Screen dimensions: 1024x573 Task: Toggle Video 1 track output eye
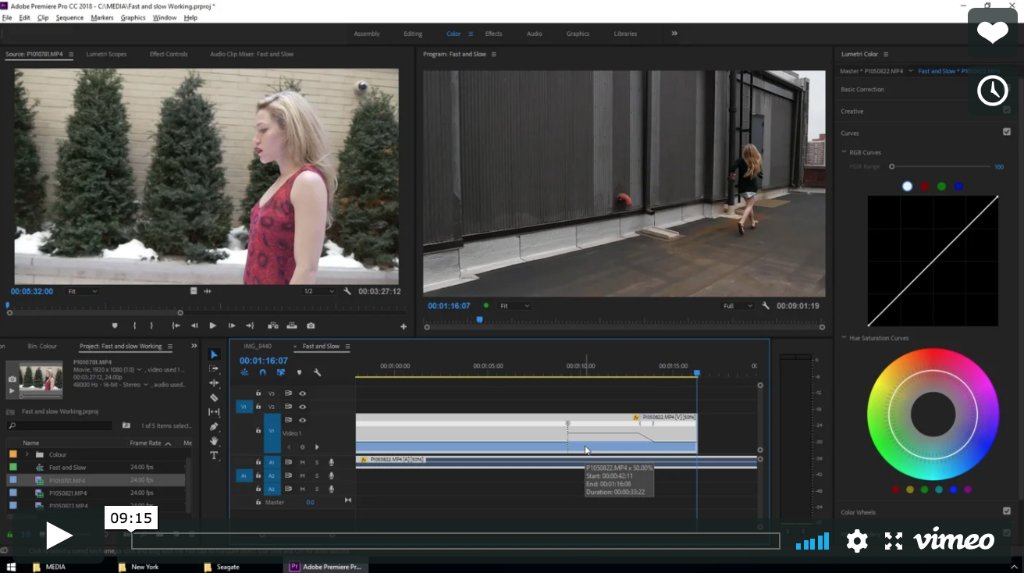pos(302,420)
